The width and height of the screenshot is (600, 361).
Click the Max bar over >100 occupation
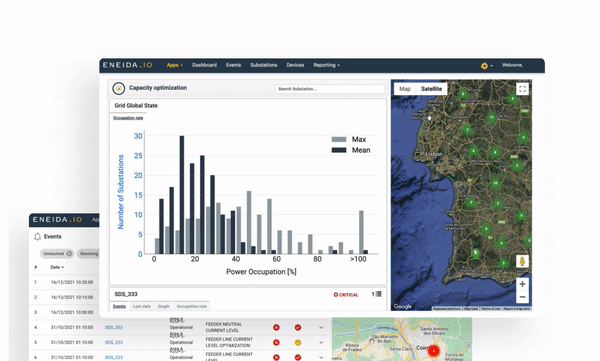(x=361, y=232)
